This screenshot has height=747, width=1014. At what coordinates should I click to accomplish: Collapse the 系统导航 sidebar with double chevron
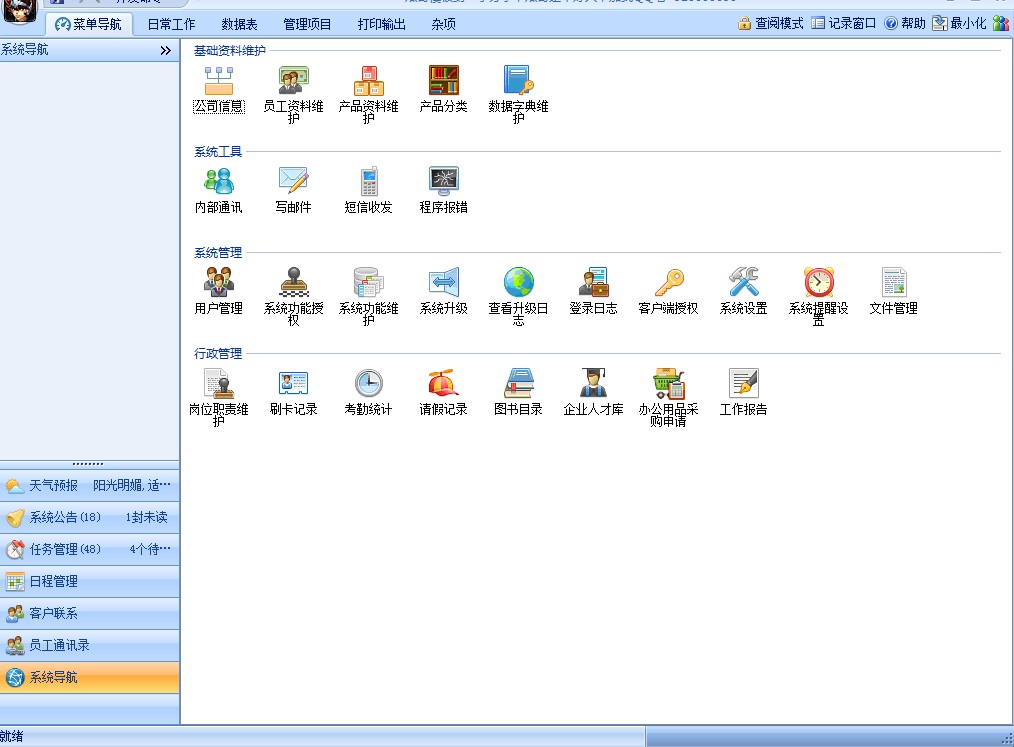coord(165,50)
